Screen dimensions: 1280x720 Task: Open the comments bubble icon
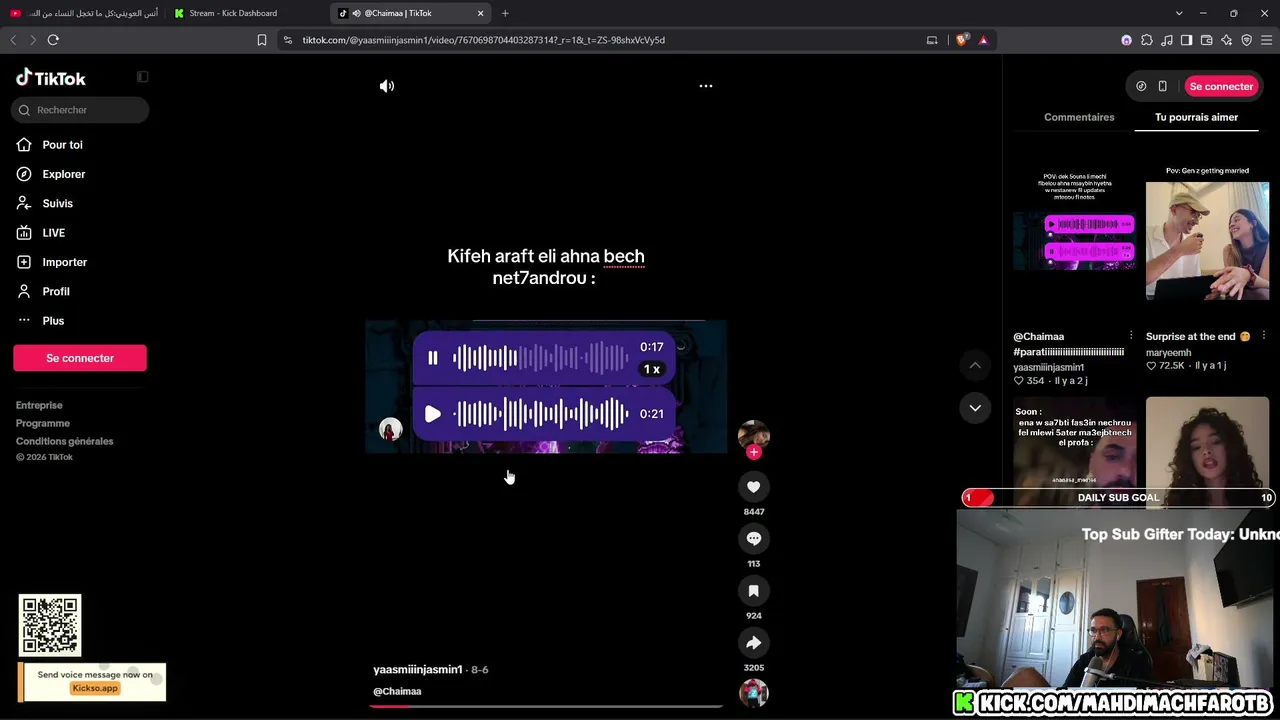coord(754,539)
